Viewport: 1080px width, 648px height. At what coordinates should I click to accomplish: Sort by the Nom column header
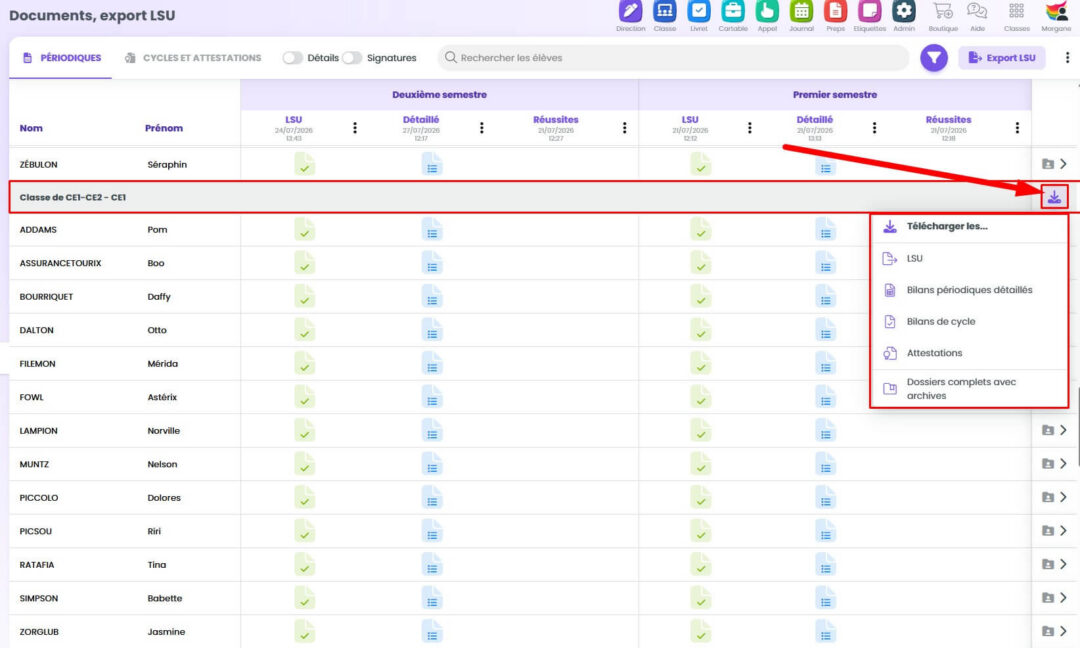click(x=31, y=128)
